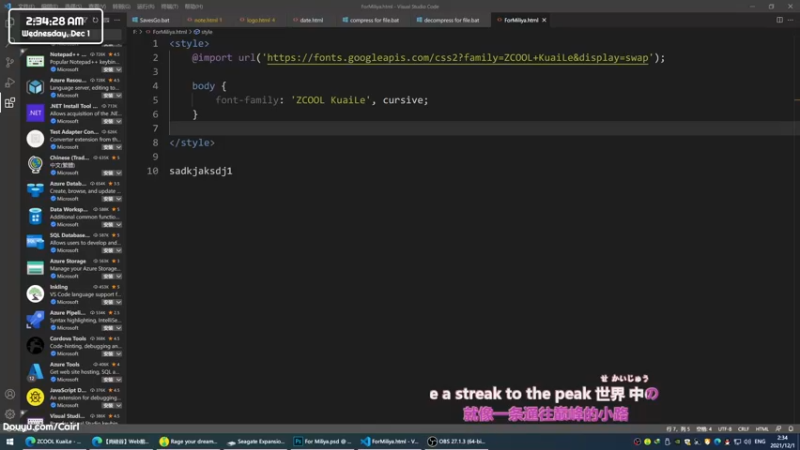Open the Google Fonts URL link

pos(458,58)
